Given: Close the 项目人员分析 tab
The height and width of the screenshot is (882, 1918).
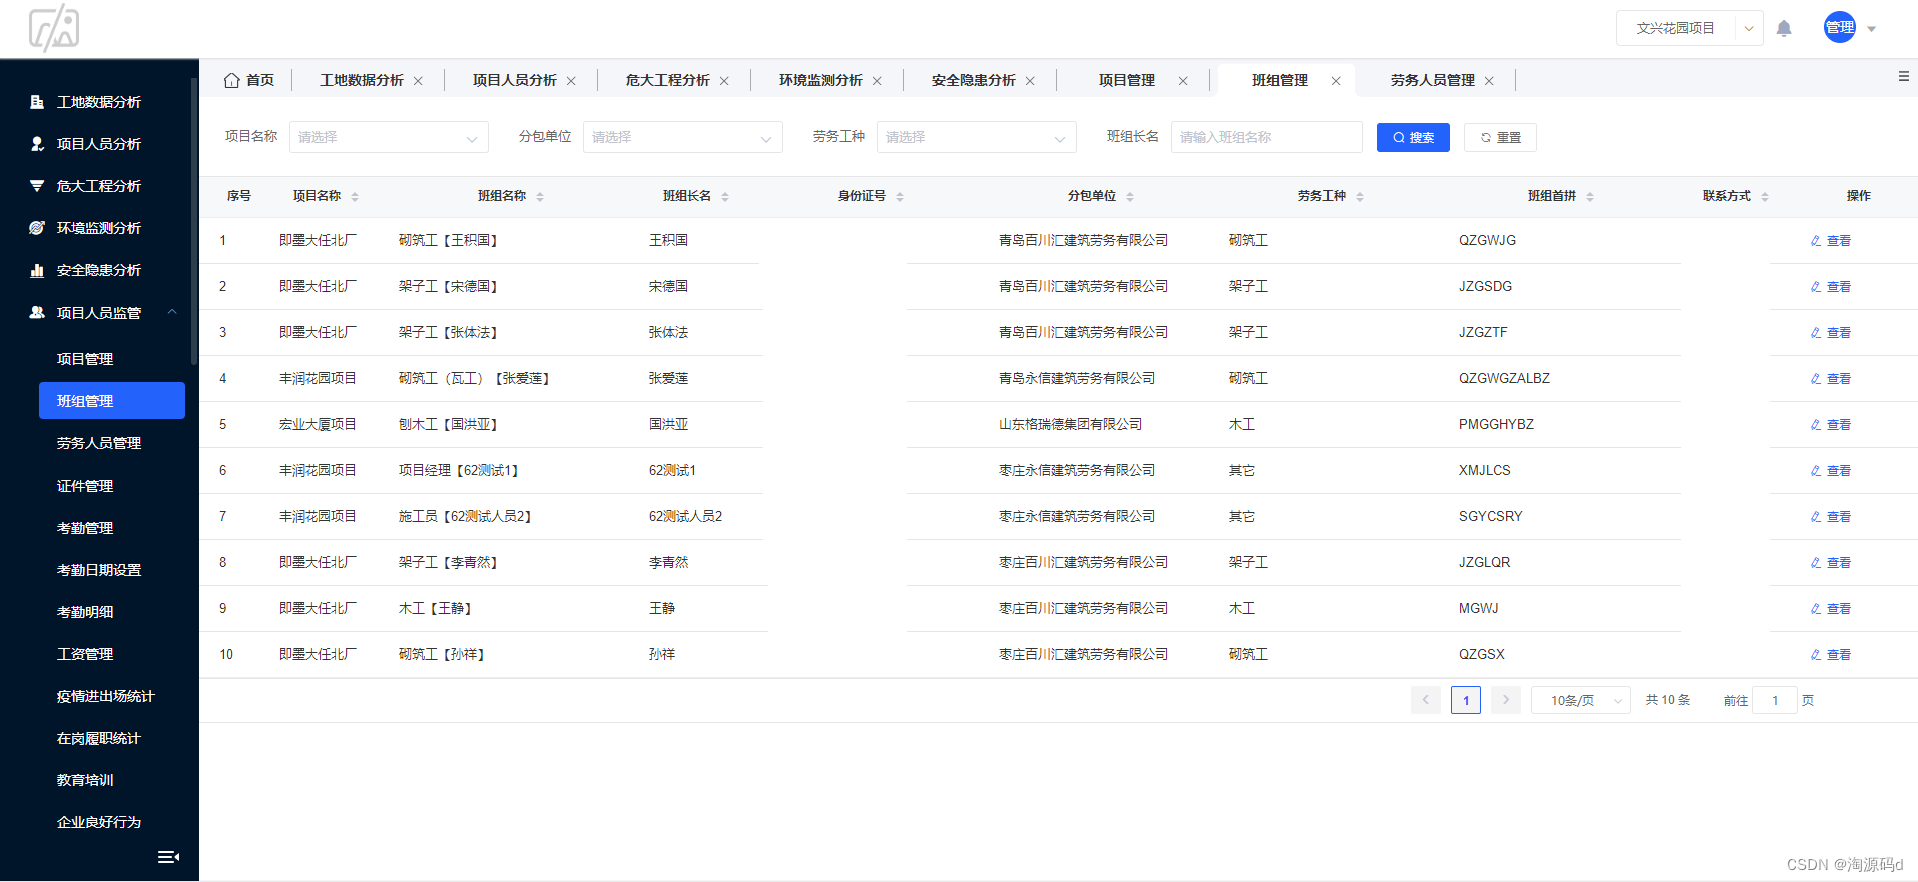Looking at the screenshot, I should pyautogui.click(x=571, y=81).
